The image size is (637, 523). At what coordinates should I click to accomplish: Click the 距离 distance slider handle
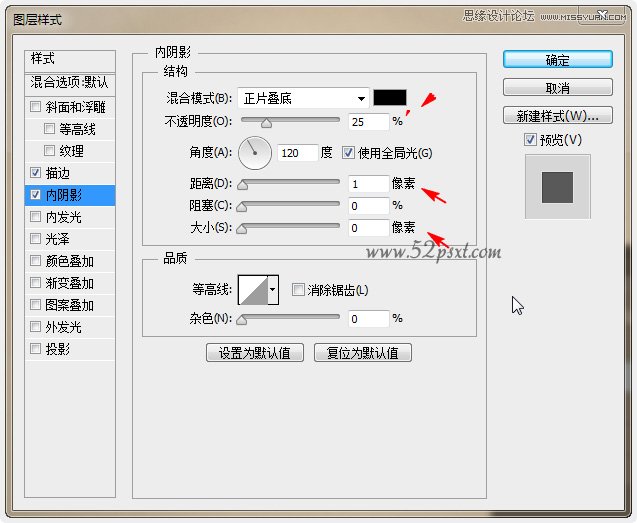click(243, 185)
